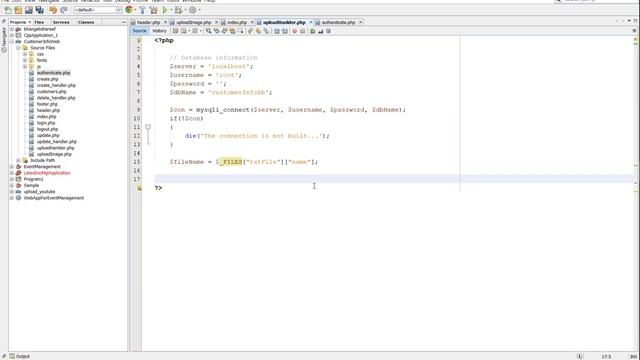Click the Comment lines icon
Screen dimensions: 640x360
coord(313,31)
